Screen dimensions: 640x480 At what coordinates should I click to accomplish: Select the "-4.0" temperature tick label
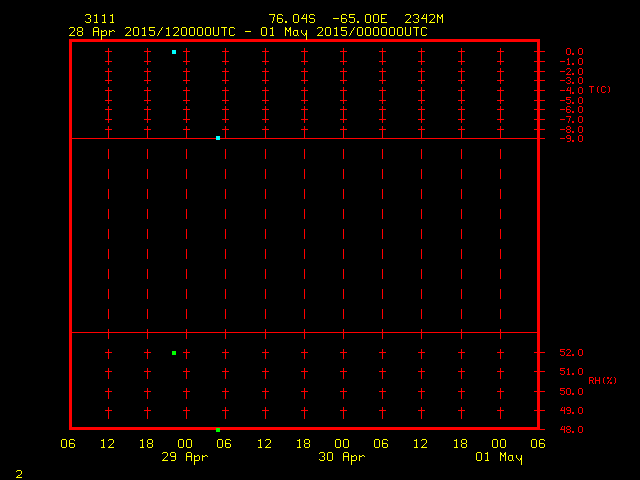pos(571,91)
